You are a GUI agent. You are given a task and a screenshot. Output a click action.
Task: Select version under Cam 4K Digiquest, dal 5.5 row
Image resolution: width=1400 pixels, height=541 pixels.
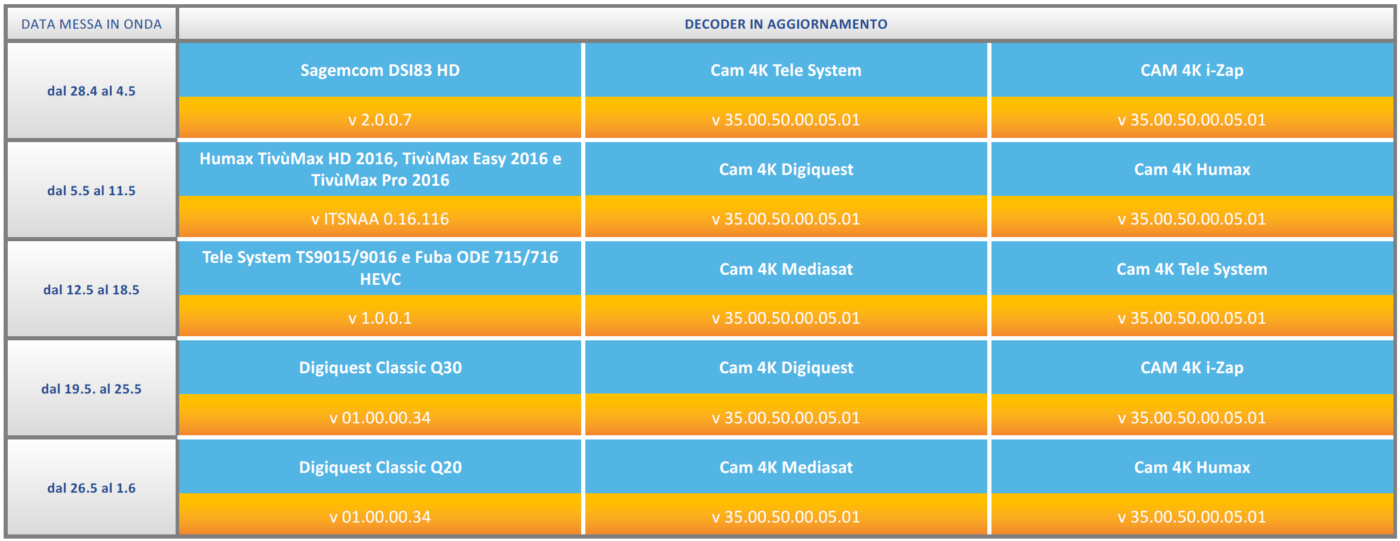coord(786,217)
